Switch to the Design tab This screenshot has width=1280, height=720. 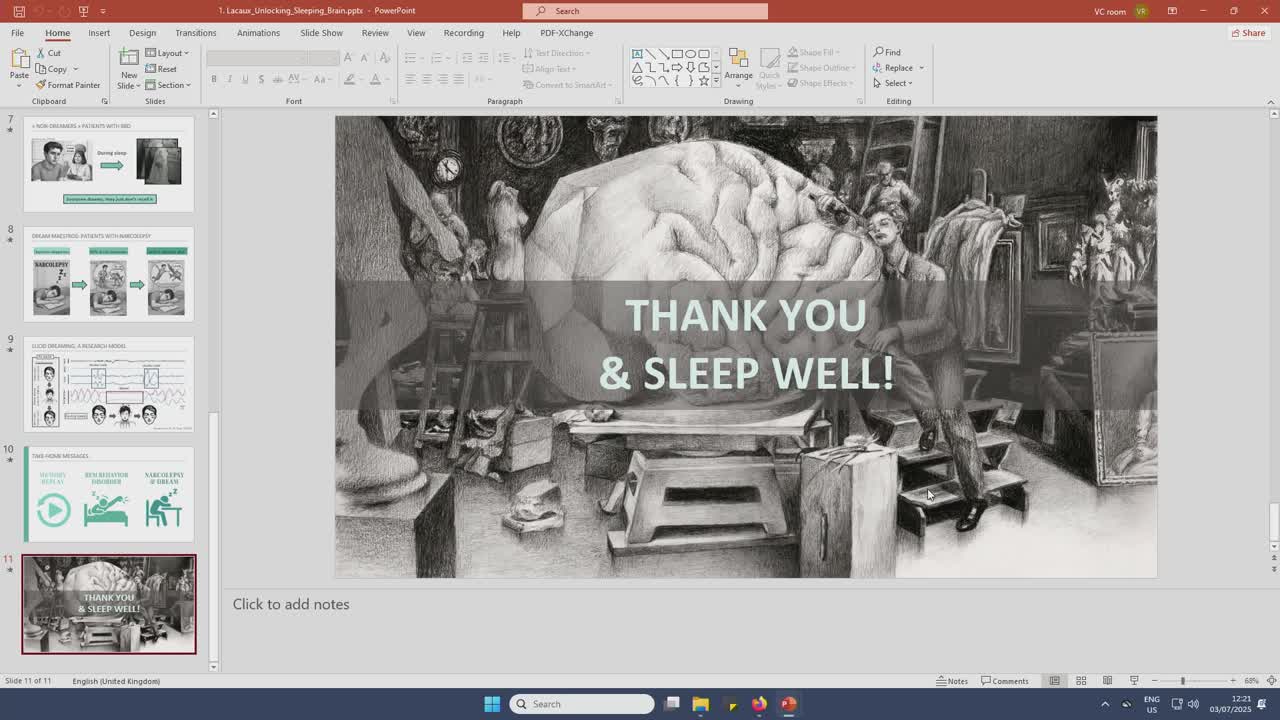click(x=142, y=33)
